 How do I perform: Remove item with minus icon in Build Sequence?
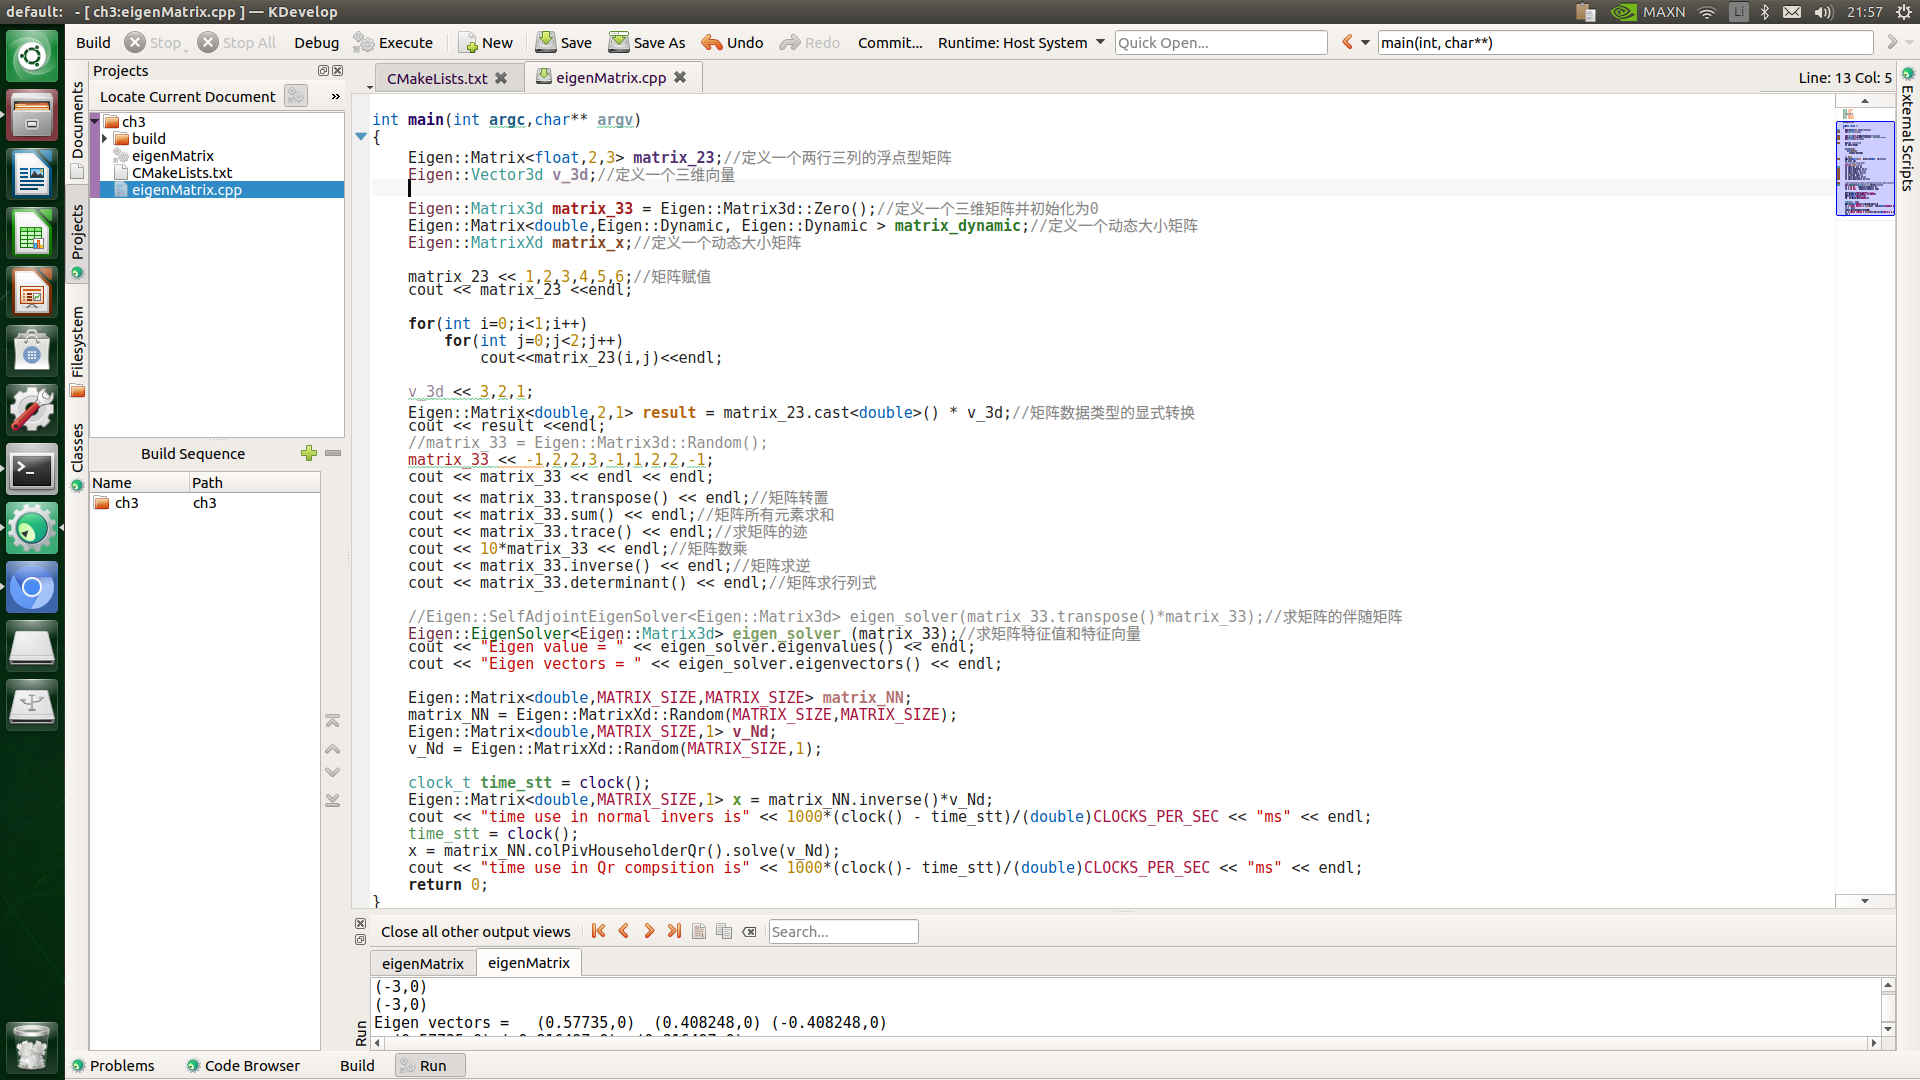(x=333, y=453)
